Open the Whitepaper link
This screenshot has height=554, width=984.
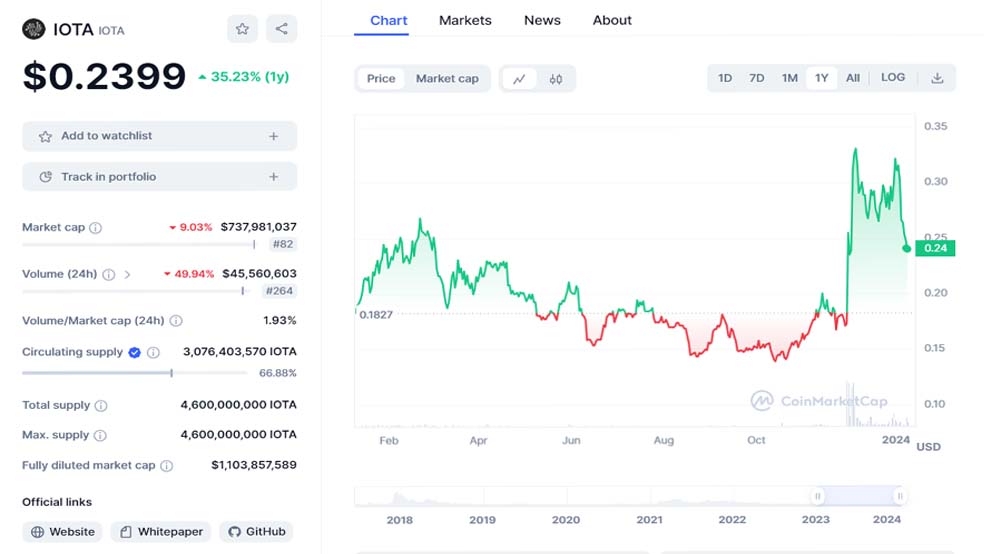click(x=162, y=532)
